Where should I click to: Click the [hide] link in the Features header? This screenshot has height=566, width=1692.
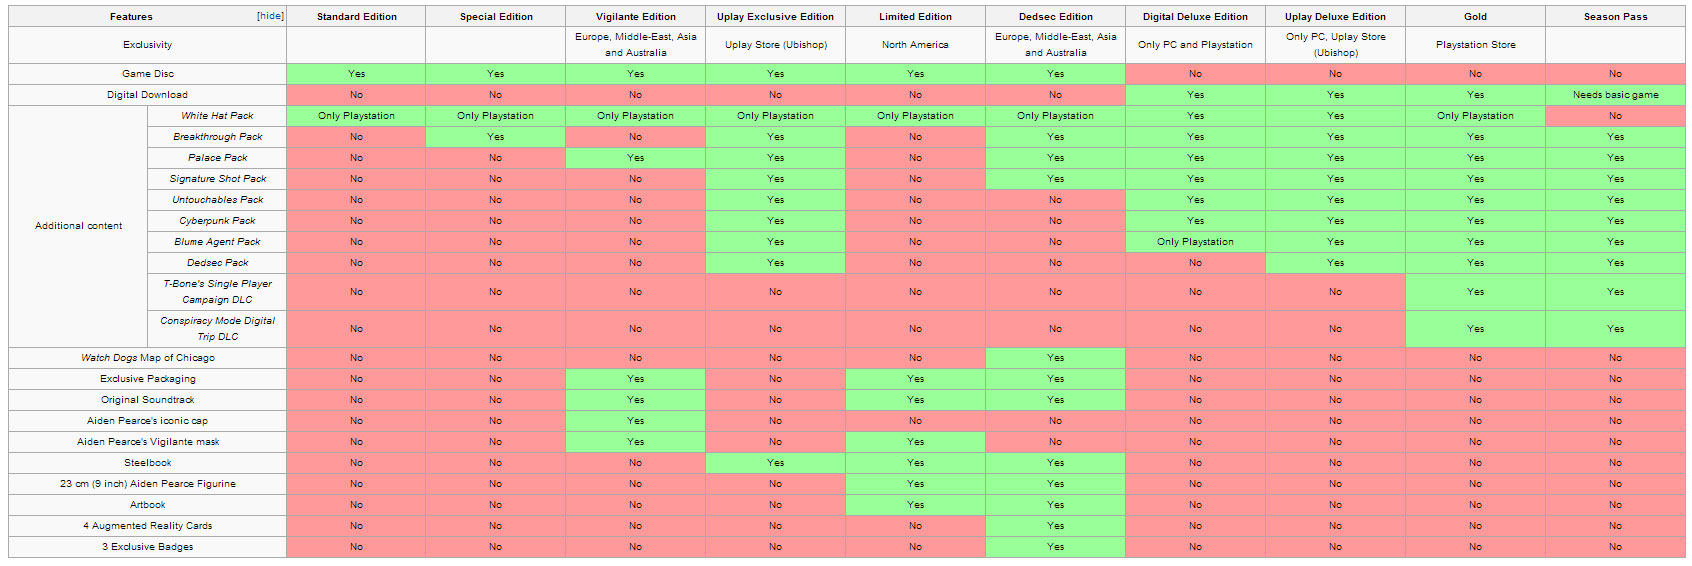coord(270,16)
